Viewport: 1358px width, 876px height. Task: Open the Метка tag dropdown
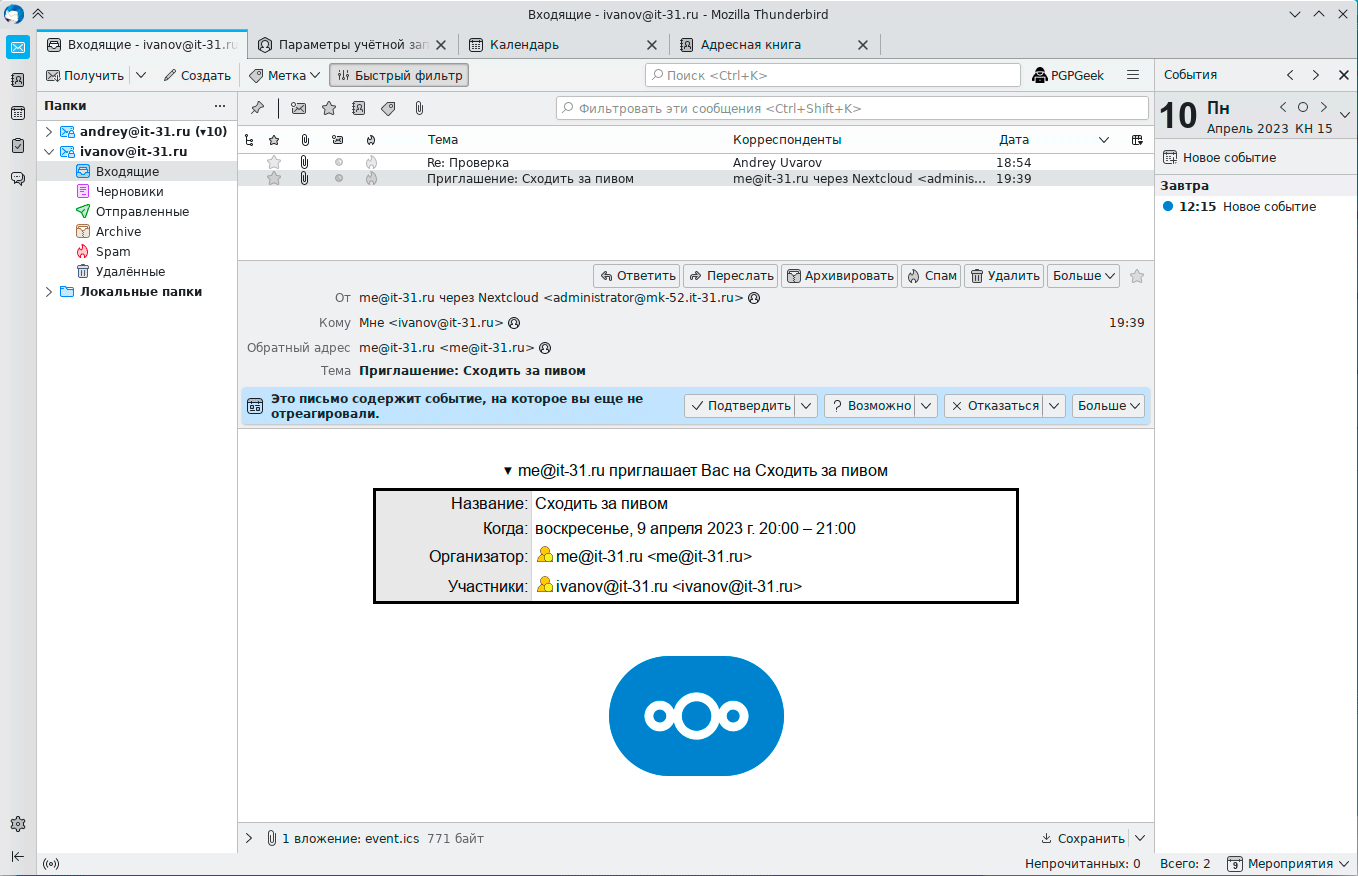(x=284, y=75)
